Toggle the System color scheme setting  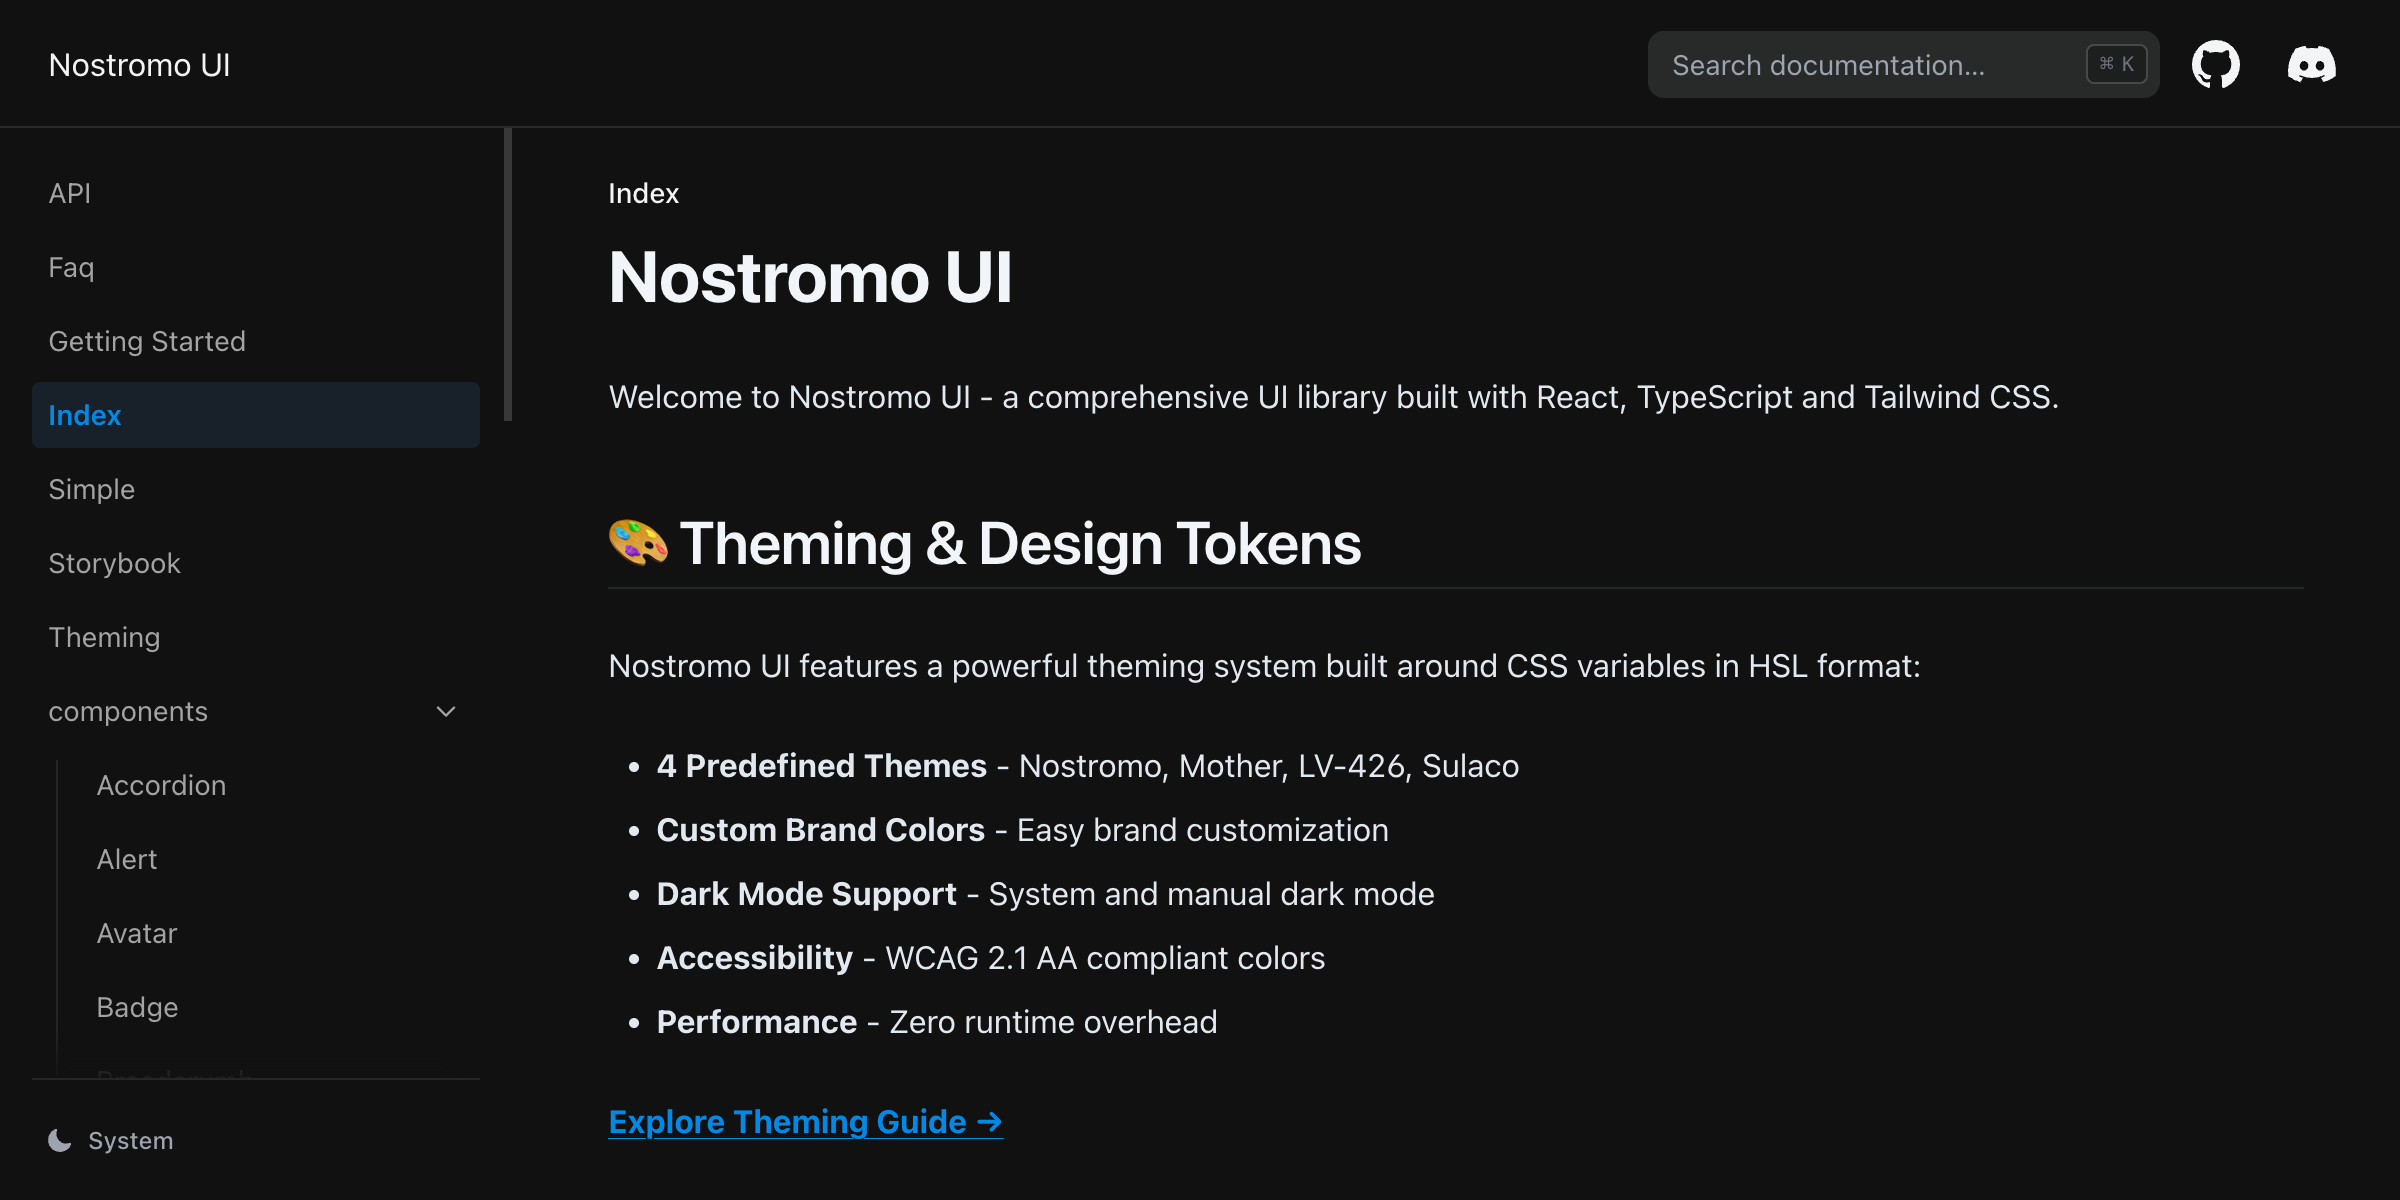(x=110, y=1139)
